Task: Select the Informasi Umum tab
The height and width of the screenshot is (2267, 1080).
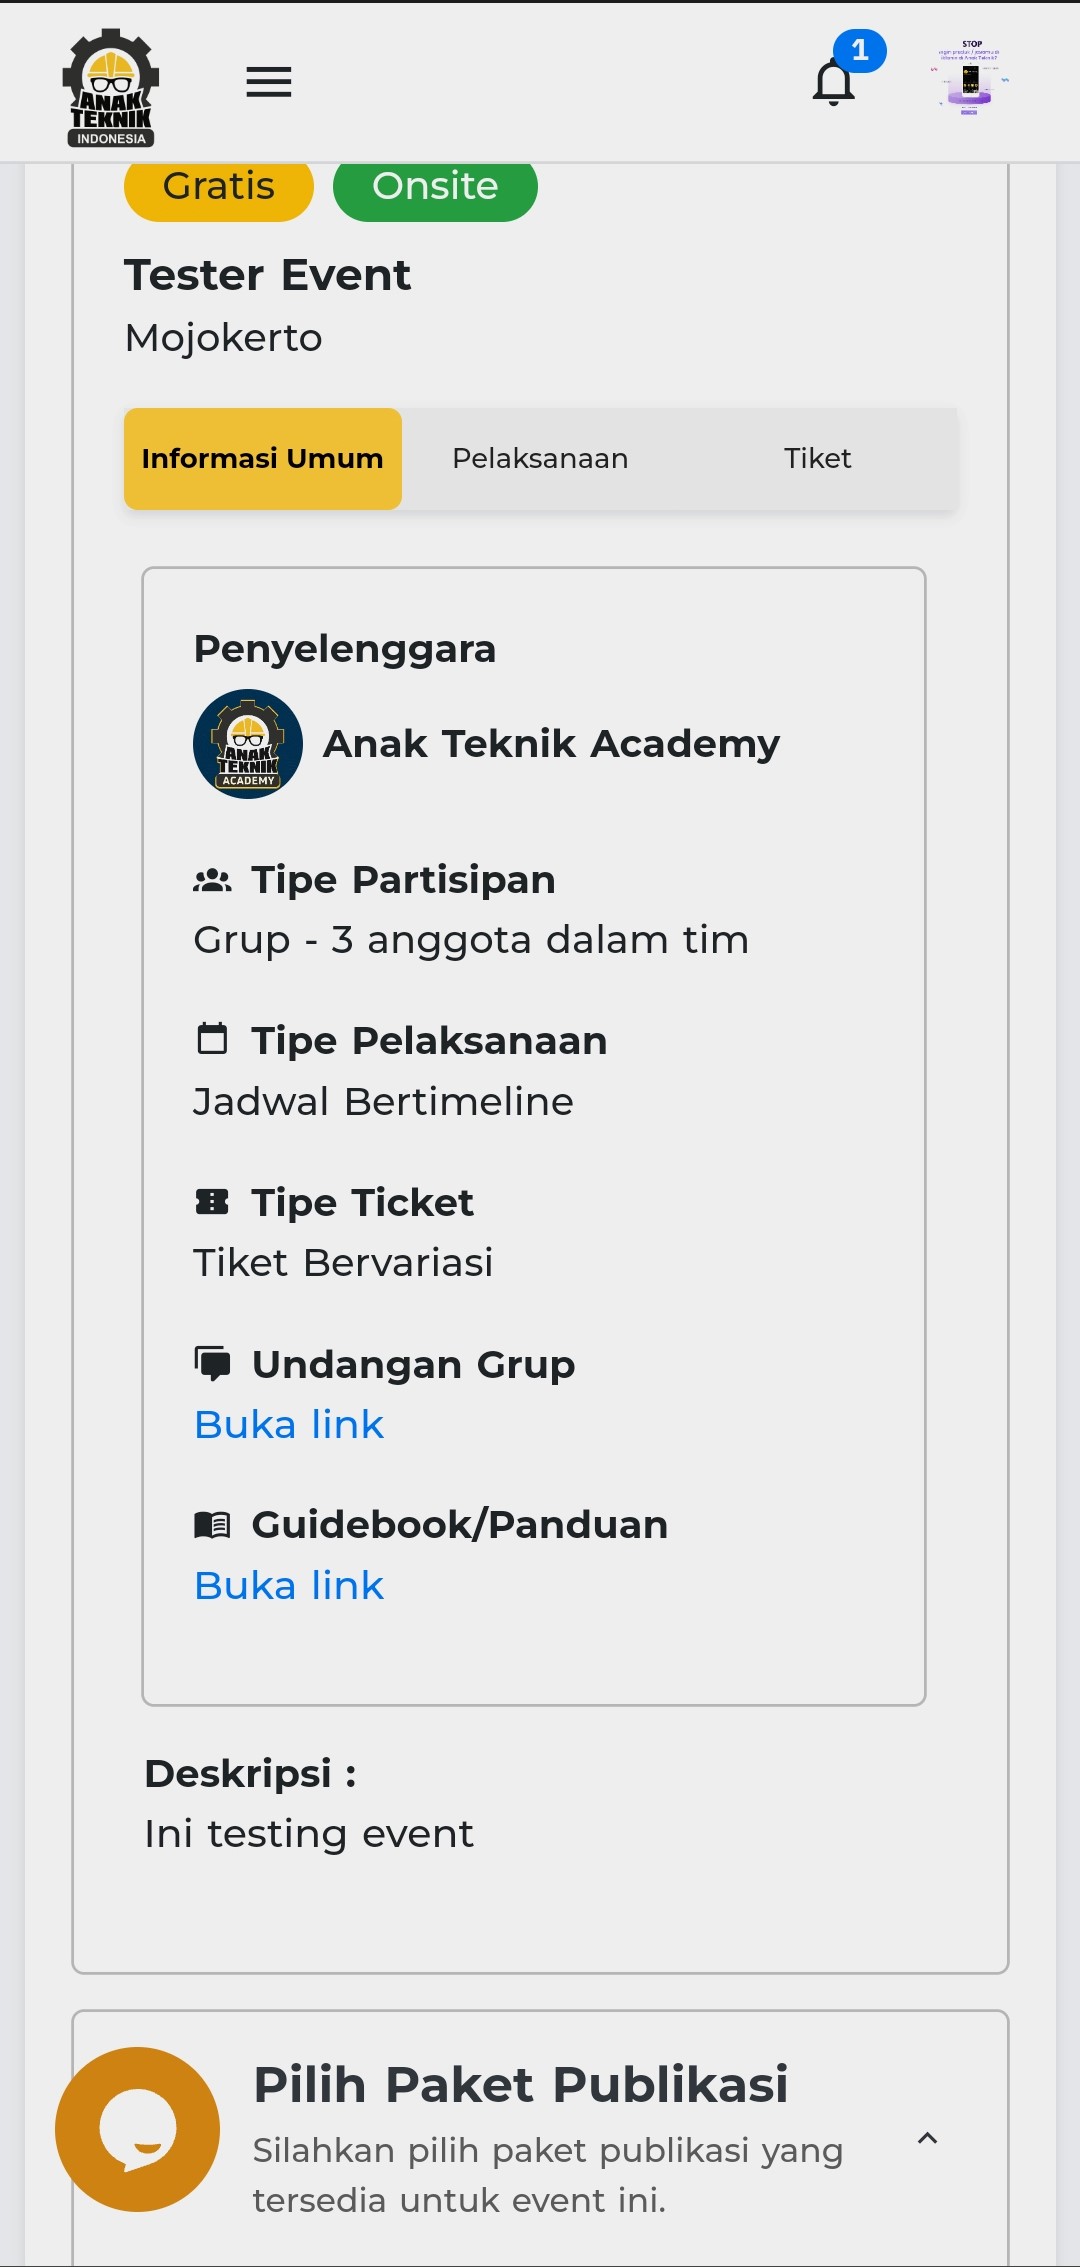Action: click(x=263, y=459)
